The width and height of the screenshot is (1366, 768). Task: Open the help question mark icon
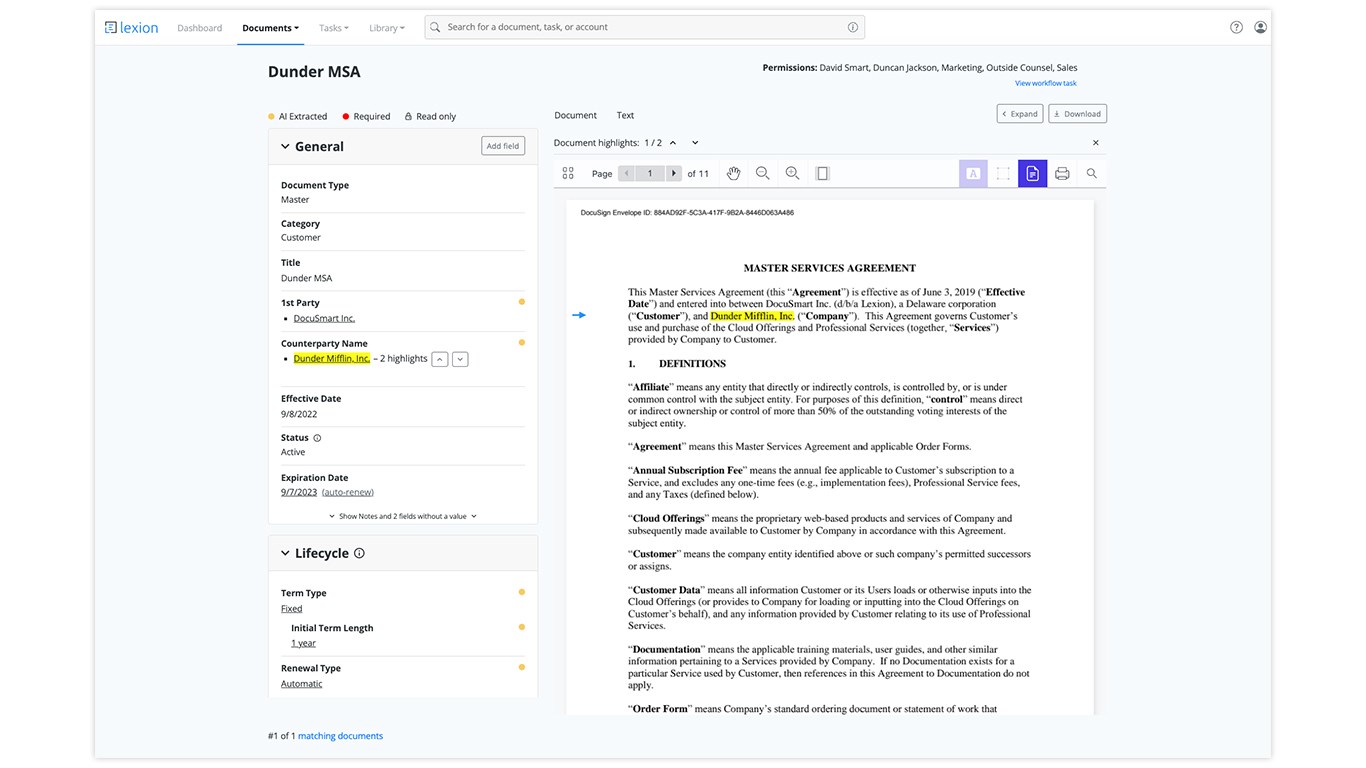point(1236,27)
